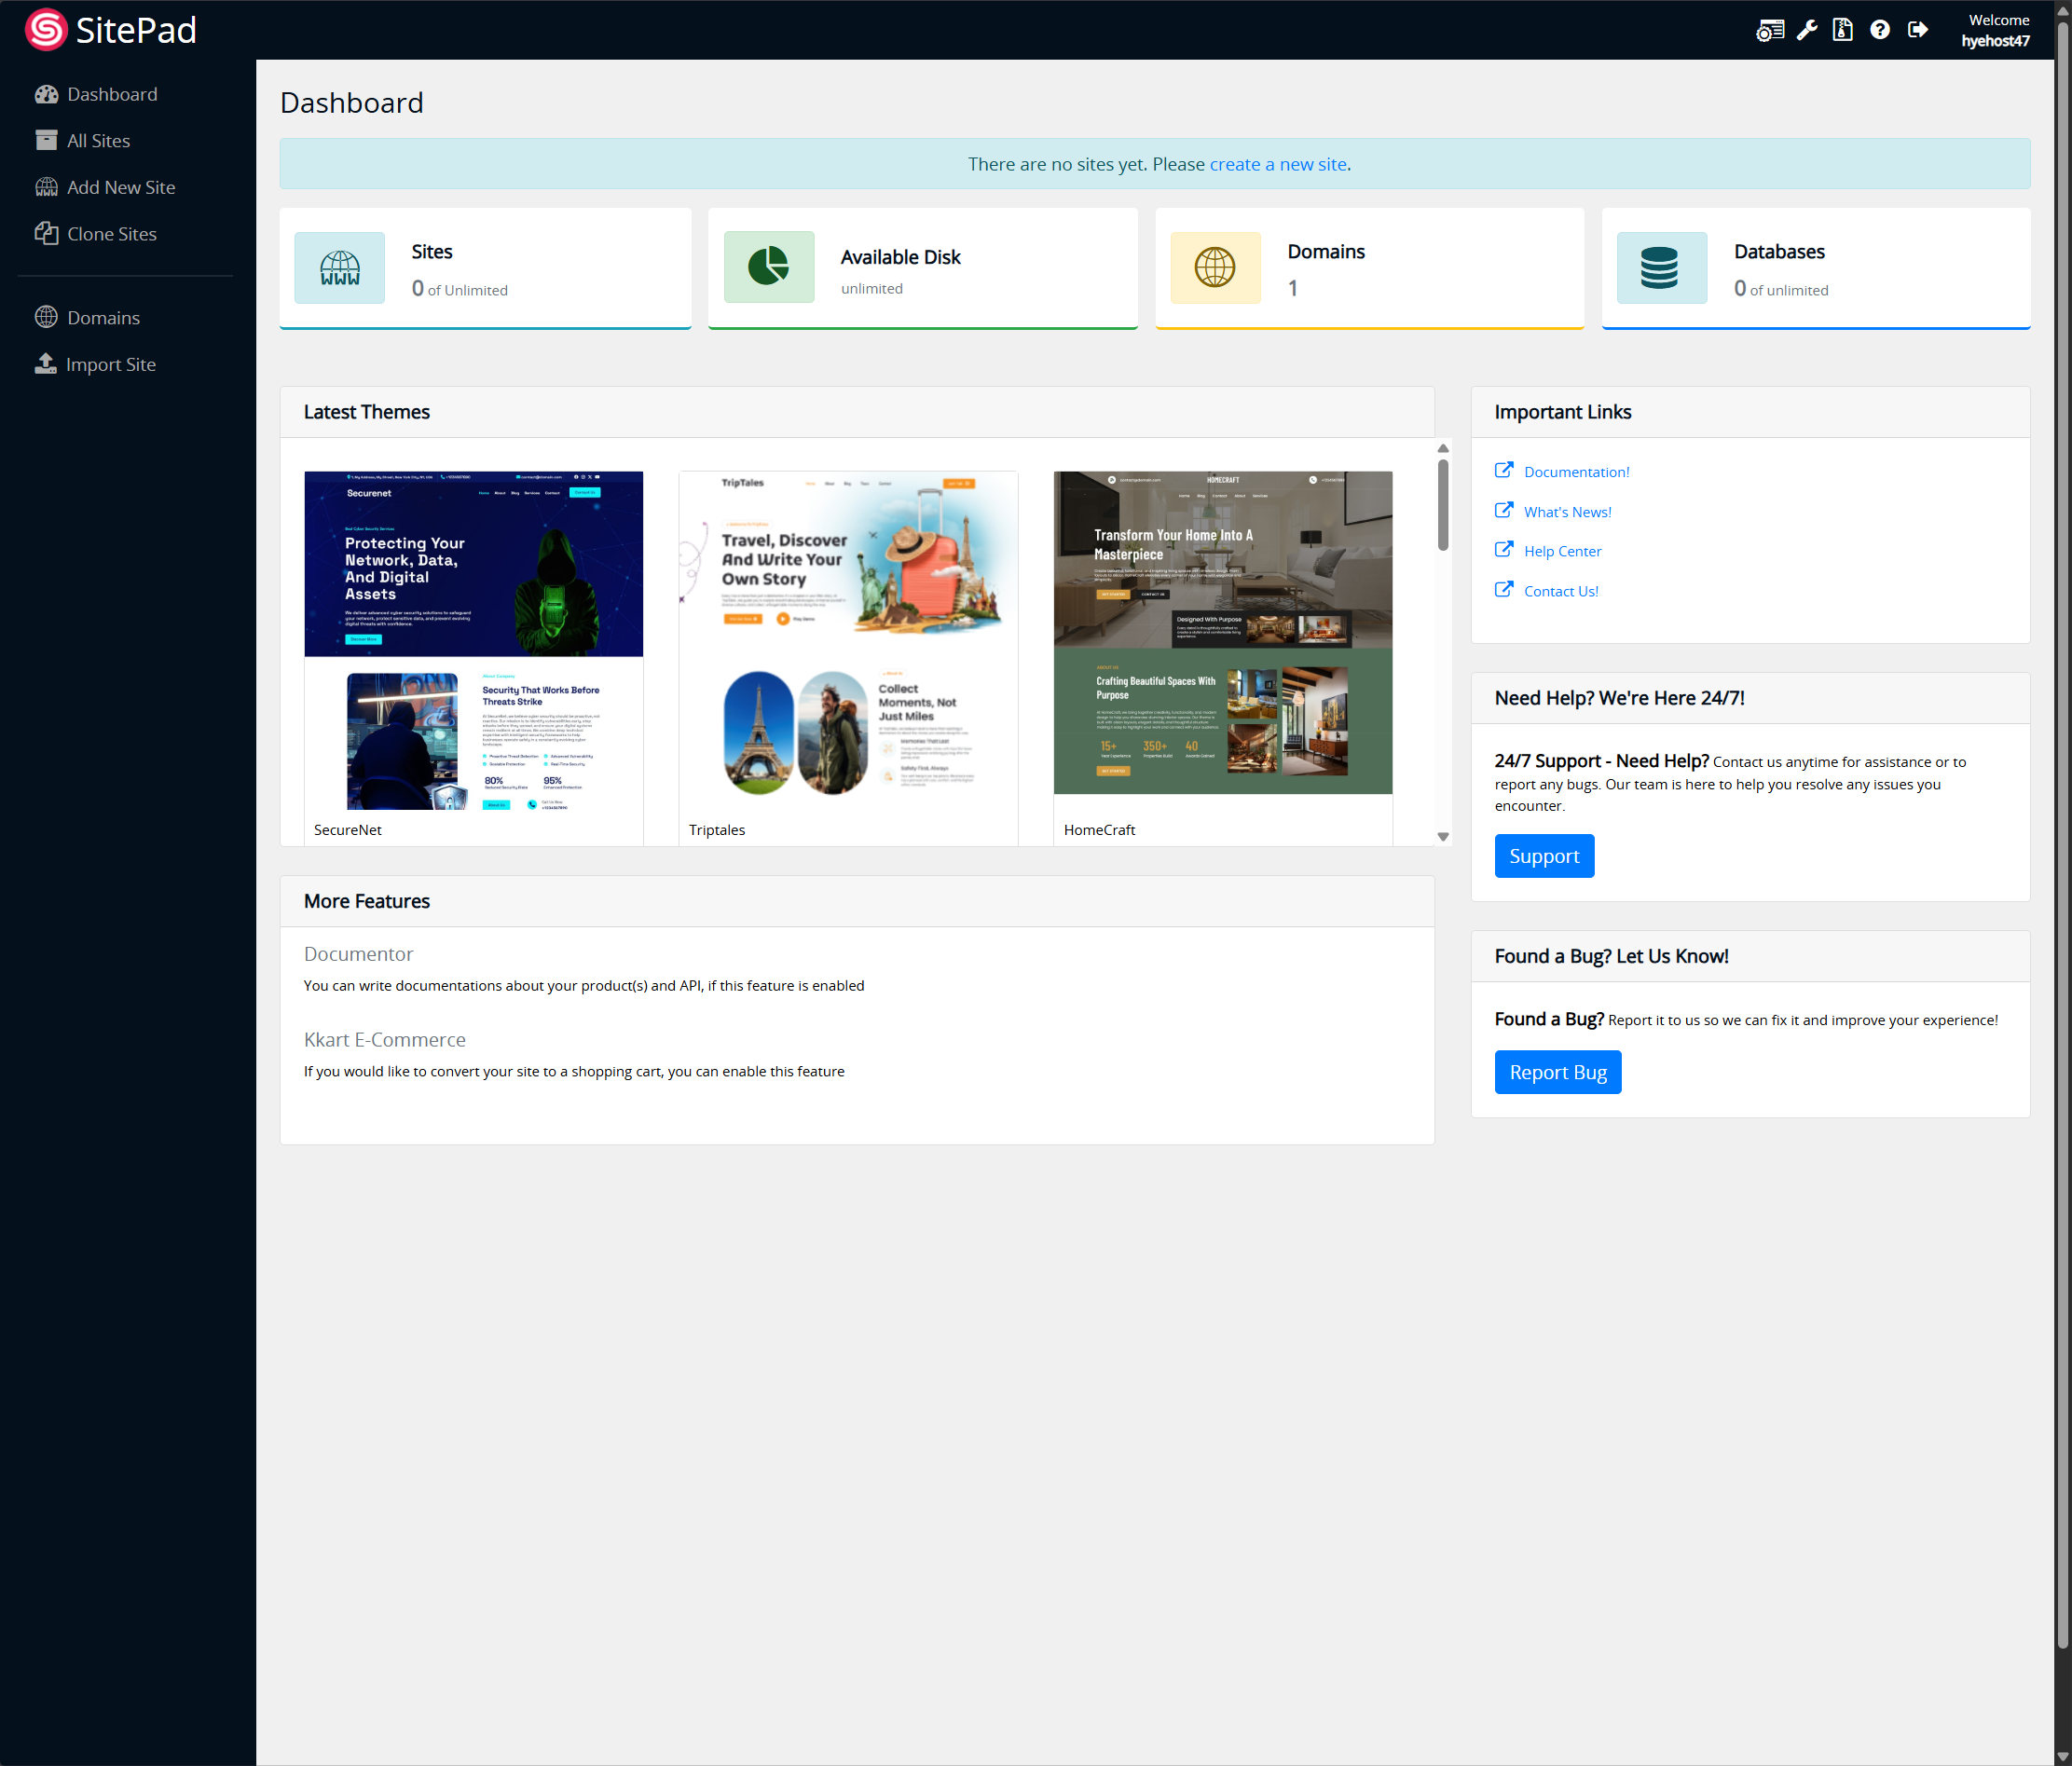Click the backup archive icon in top bar
The image size is (2072, 1766).
coord(1843,29)
